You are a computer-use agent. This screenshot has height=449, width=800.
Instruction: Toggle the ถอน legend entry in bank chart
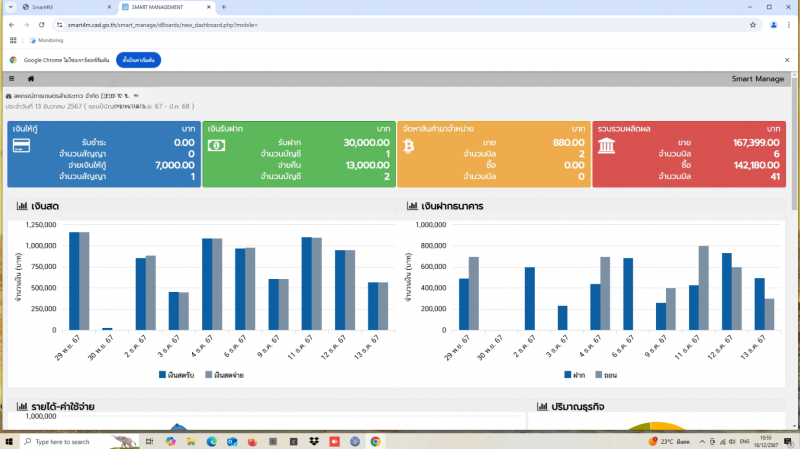click(x=606, y=375)
